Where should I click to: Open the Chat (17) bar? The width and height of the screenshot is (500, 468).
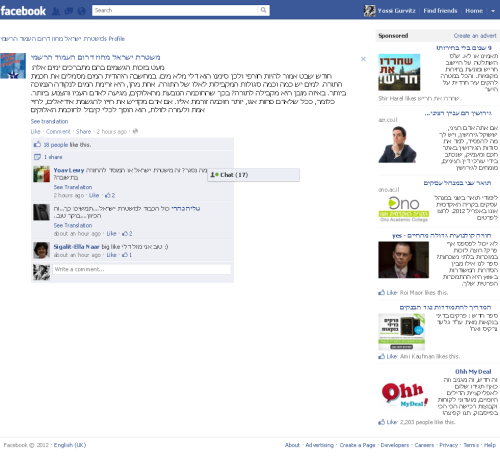253,175
